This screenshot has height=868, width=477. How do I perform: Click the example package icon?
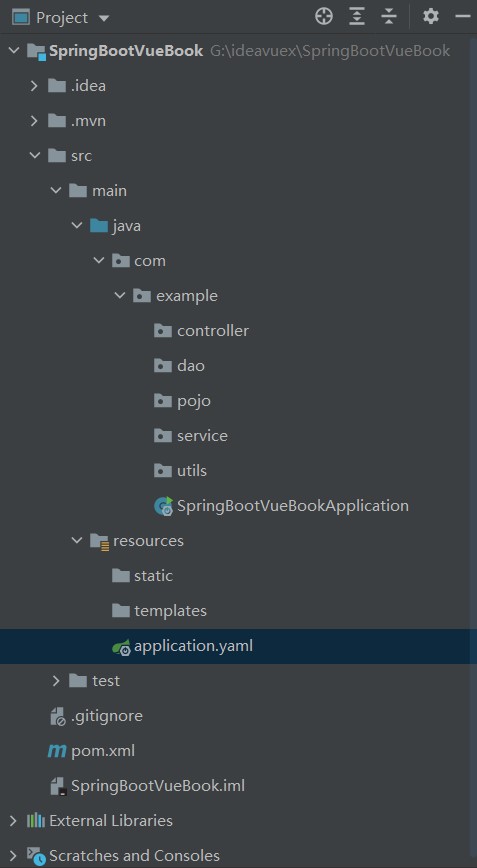[142, 295]
